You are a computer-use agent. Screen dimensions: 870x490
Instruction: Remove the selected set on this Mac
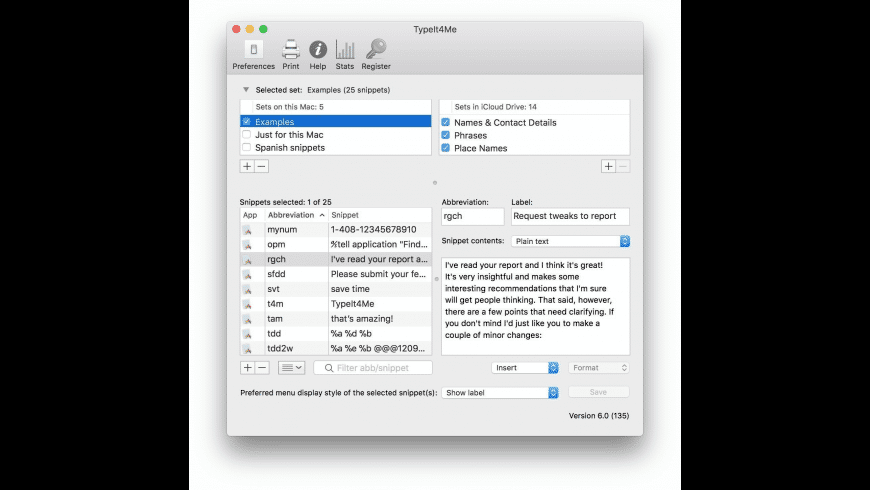(x=261, y=166)
